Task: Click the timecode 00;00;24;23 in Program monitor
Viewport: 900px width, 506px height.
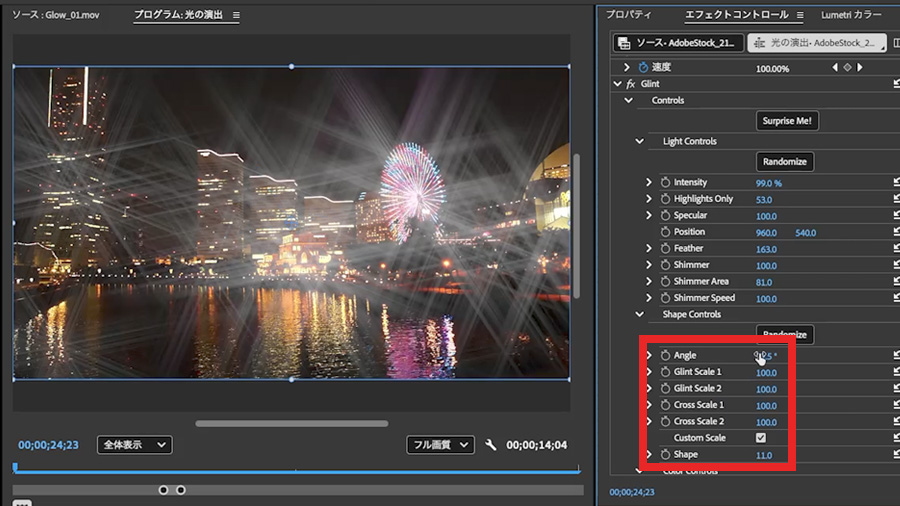Action: pyautogui.click(x=48, y=445)
